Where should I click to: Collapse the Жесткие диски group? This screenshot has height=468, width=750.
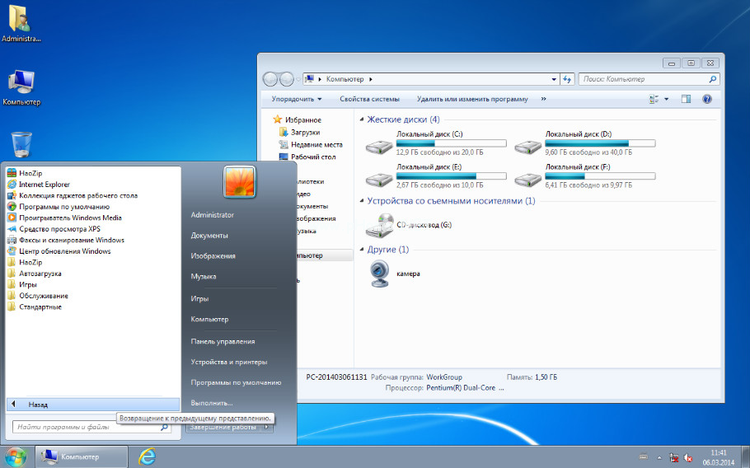362,119
